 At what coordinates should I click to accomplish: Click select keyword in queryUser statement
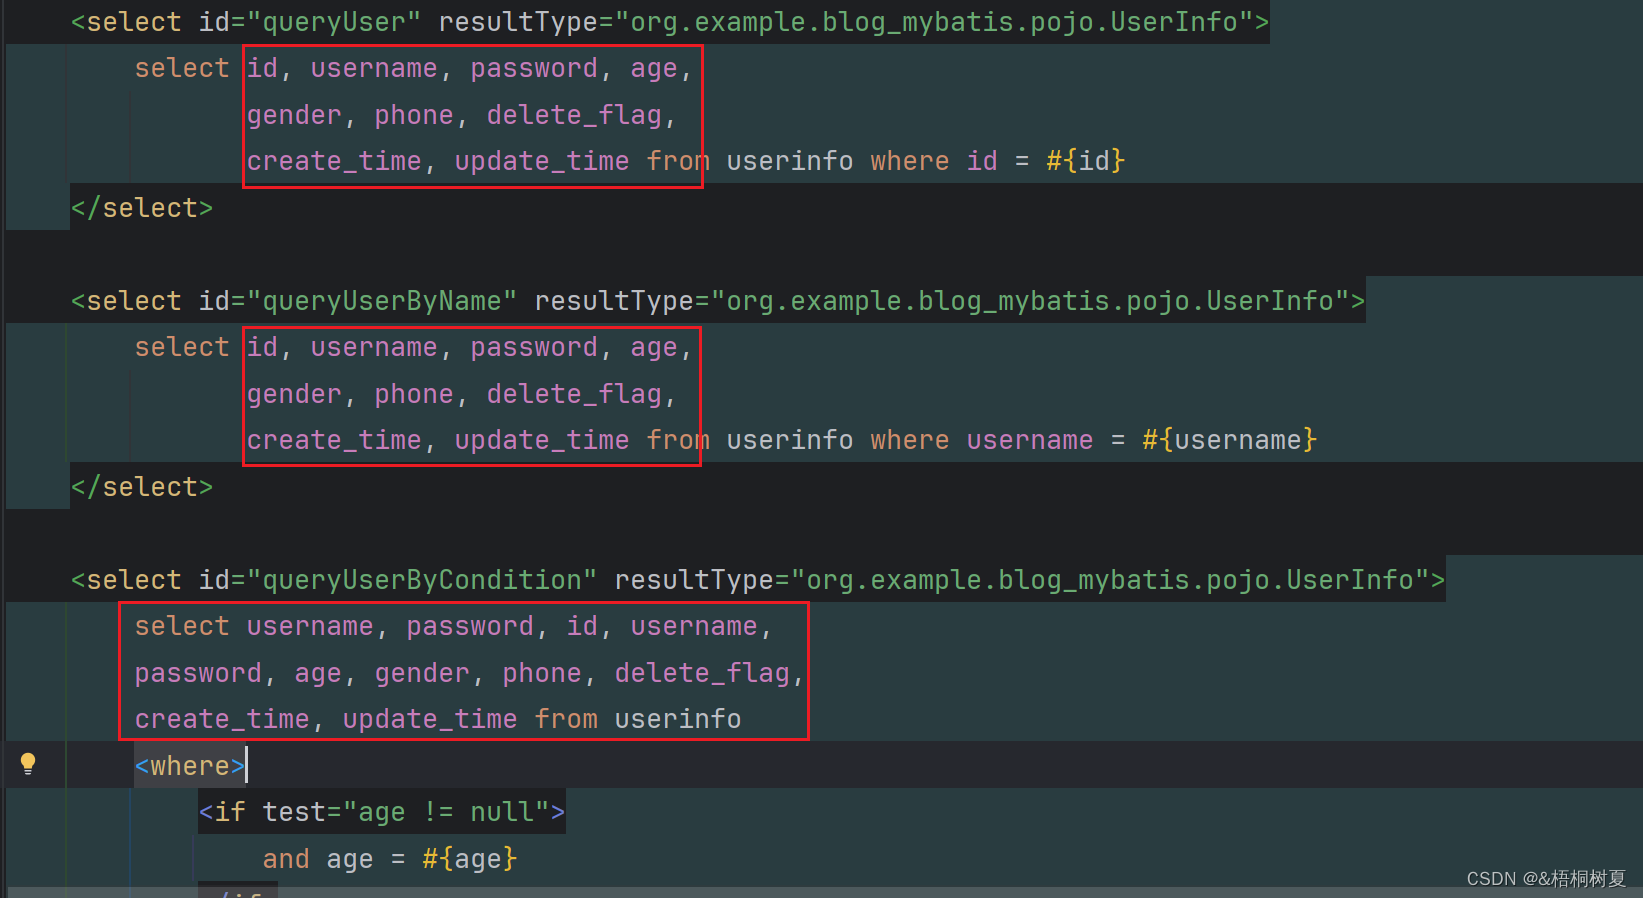[x=182, y=68]
